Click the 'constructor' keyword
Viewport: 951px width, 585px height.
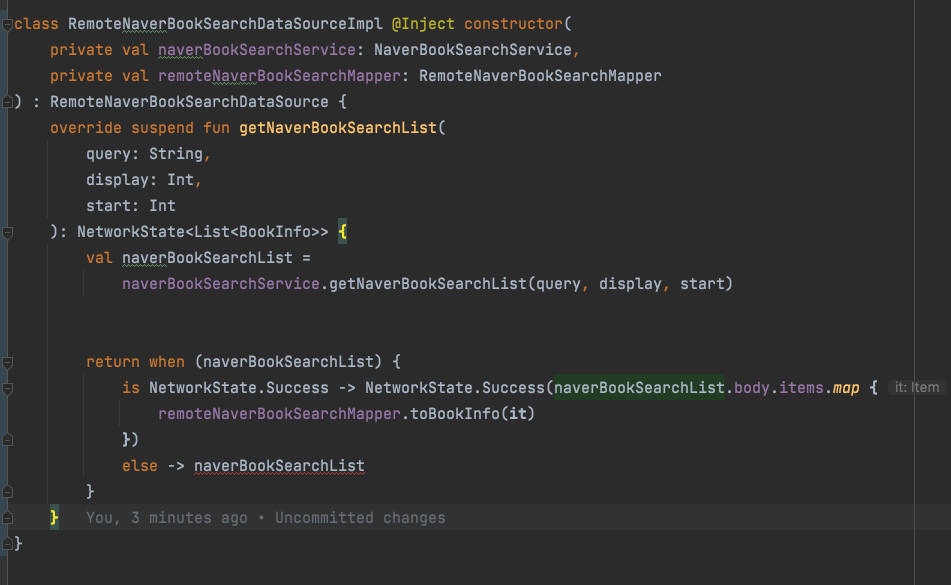click(x=514, y=24)
